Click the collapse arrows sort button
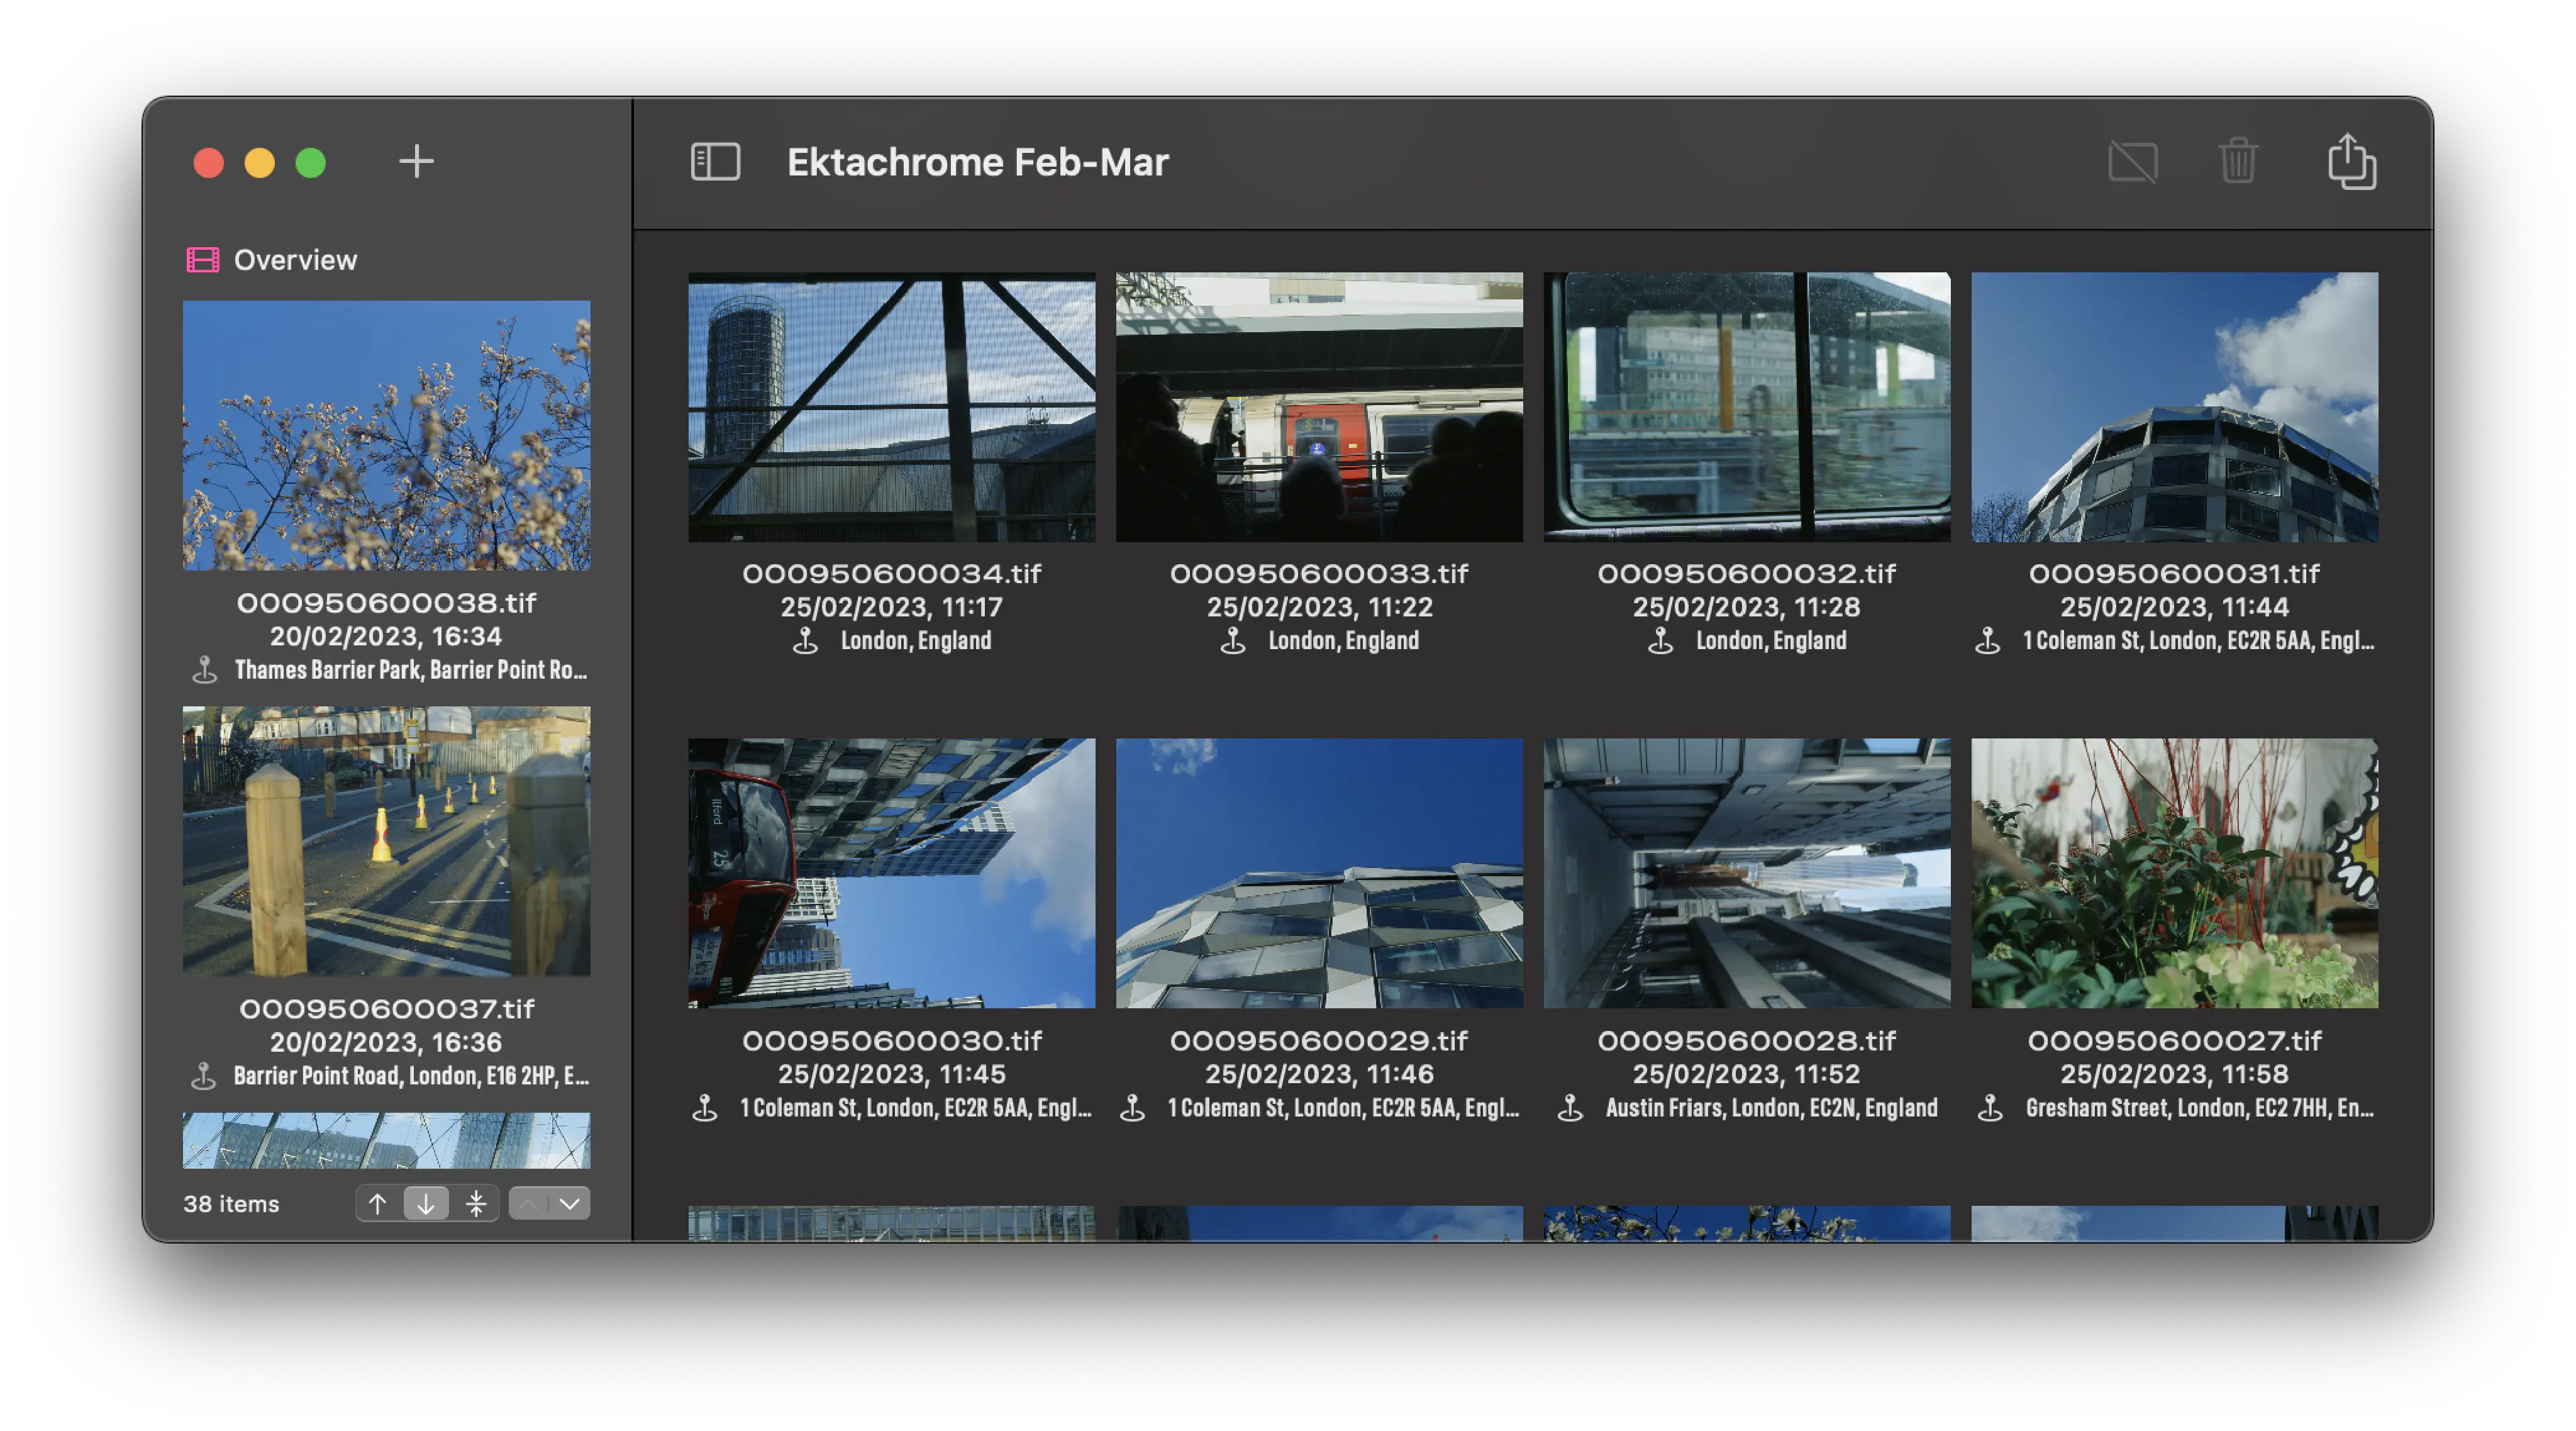Screen dimensions: 2576x1431 (476, 1203)
